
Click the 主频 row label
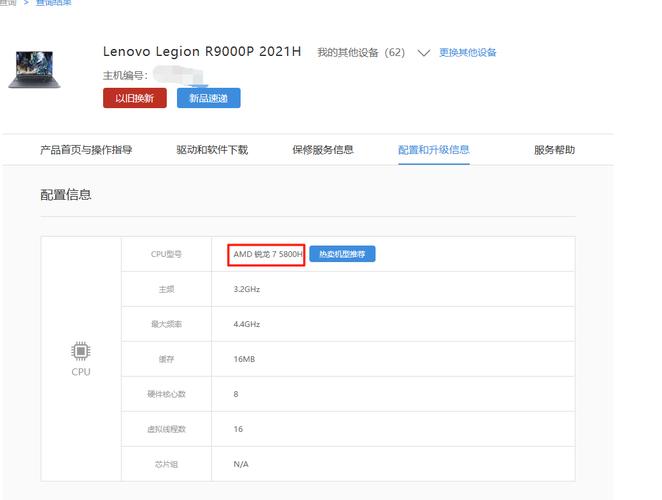166,289
